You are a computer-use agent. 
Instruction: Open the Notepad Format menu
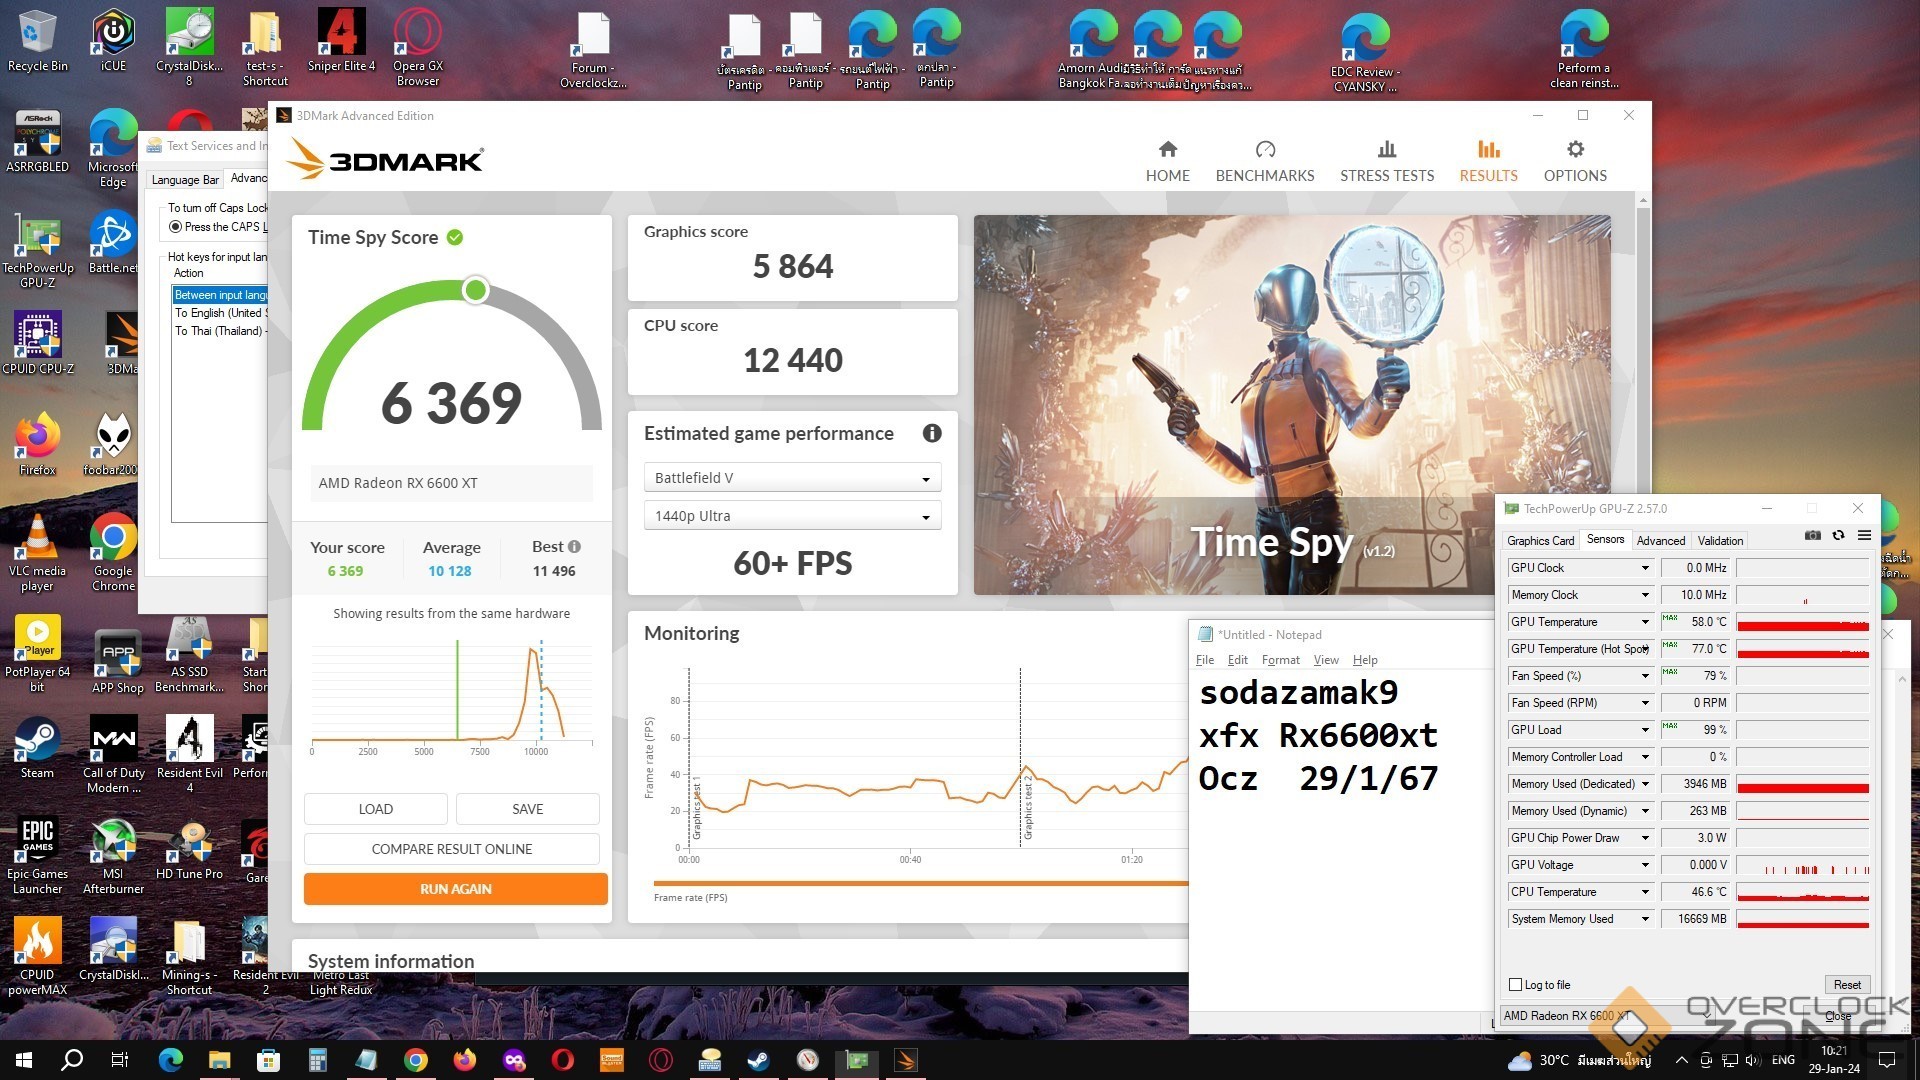click(1280, 660)
